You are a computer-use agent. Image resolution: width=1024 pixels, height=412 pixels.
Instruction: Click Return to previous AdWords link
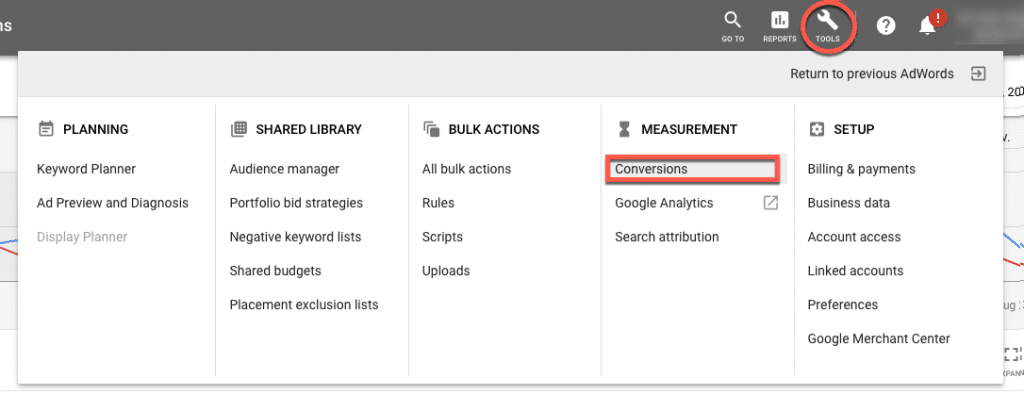click(x=872, y=74)
